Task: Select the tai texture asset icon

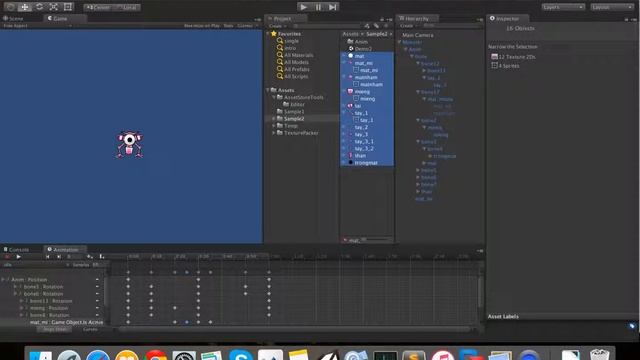Action: tap(350, 106)
